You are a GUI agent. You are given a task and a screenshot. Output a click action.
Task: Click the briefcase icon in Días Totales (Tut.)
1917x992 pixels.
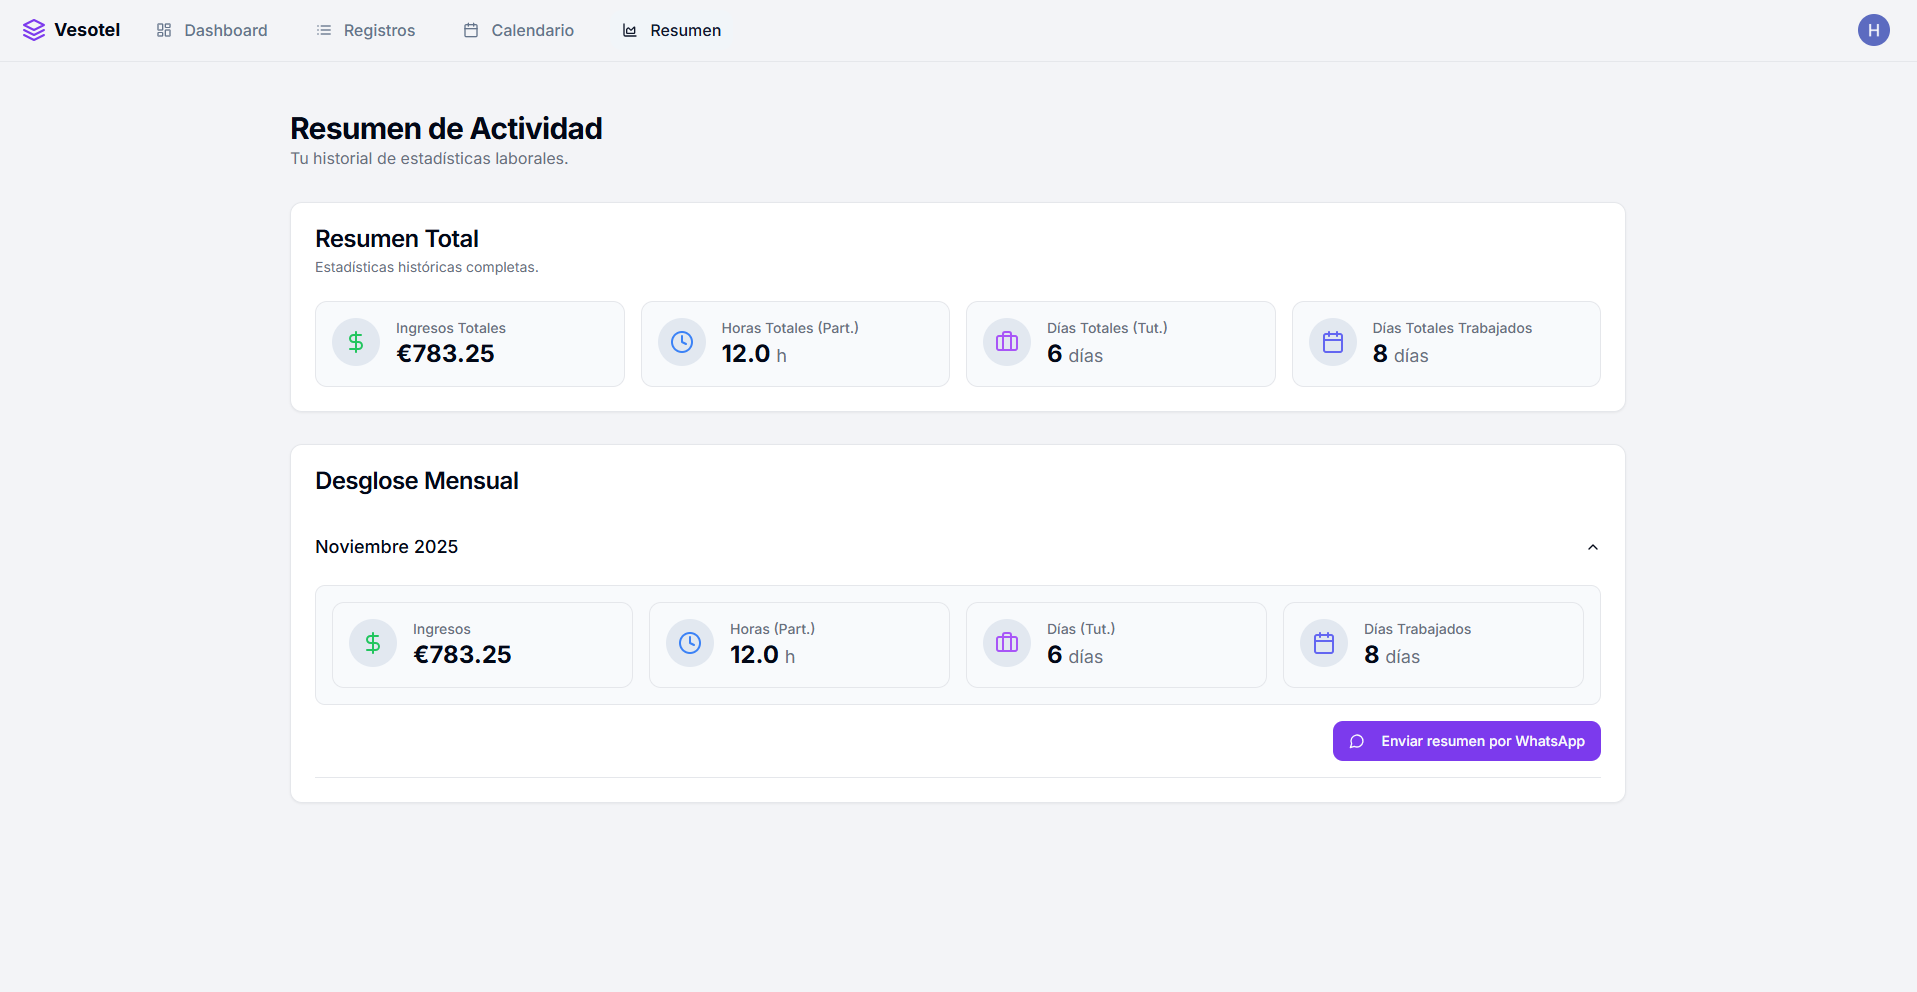1007,342
